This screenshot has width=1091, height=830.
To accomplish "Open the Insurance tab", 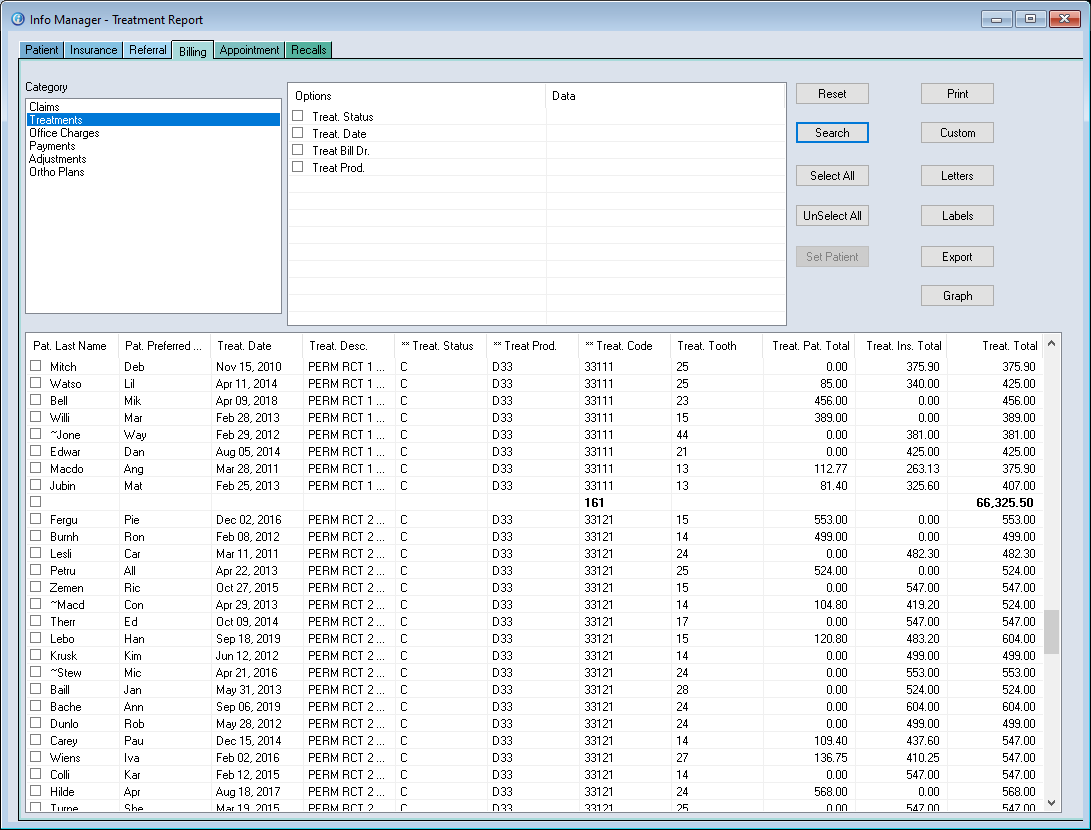I will tap(94, 50).
